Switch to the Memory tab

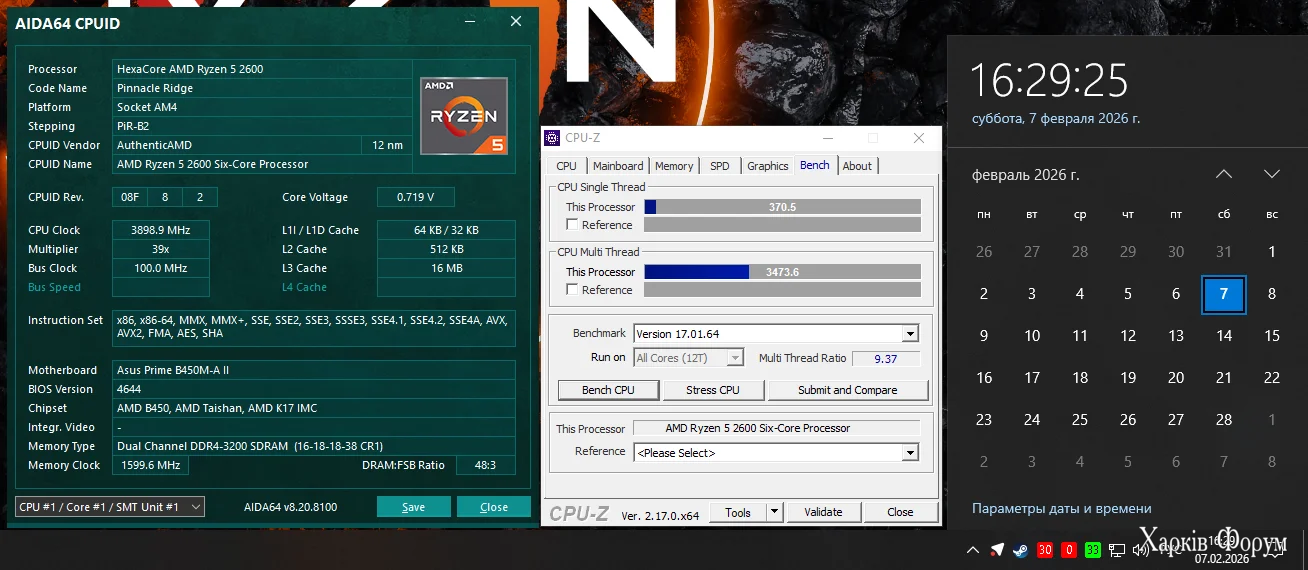674,166
